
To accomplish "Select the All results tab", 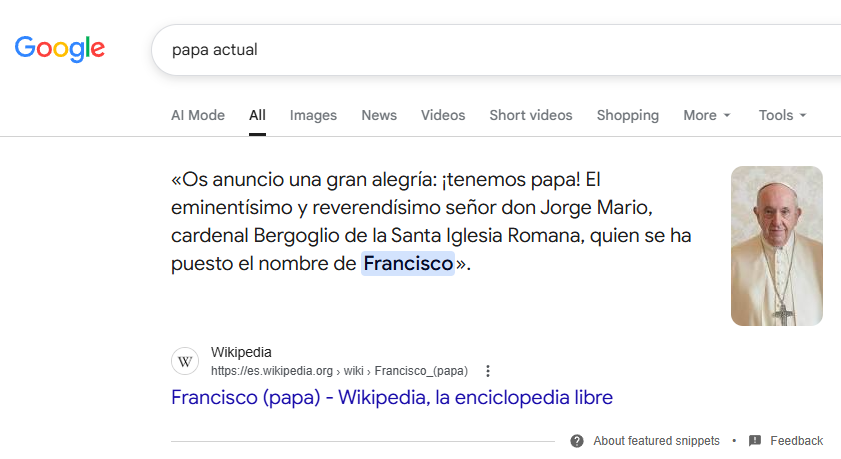I will tap(257, 115).
